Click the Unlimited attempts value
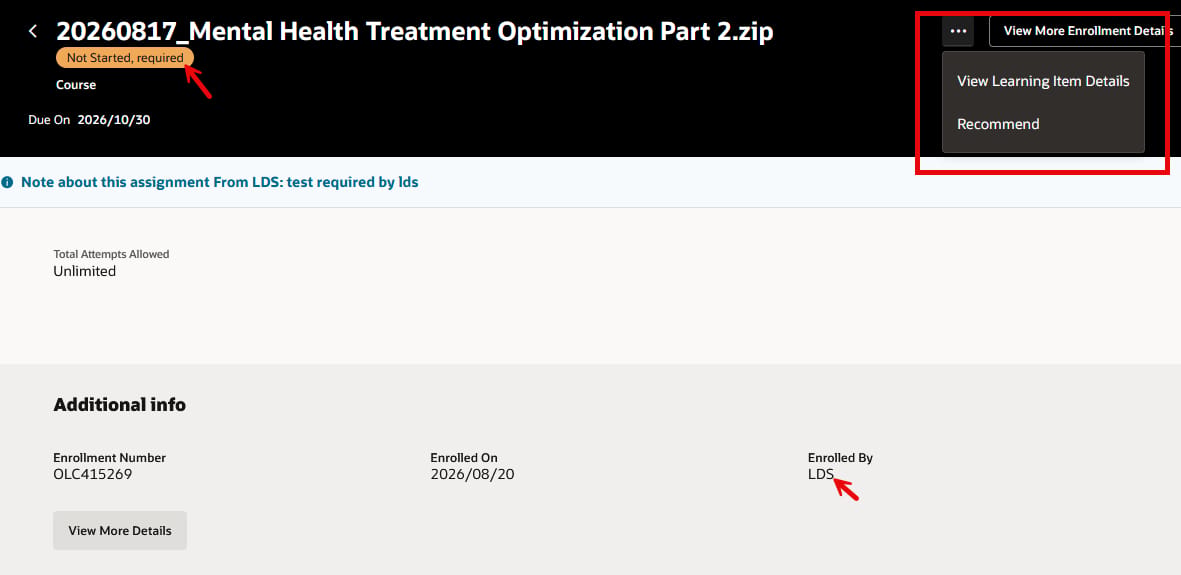Viewport: 1181px width, 575px height. pos(84,271)
